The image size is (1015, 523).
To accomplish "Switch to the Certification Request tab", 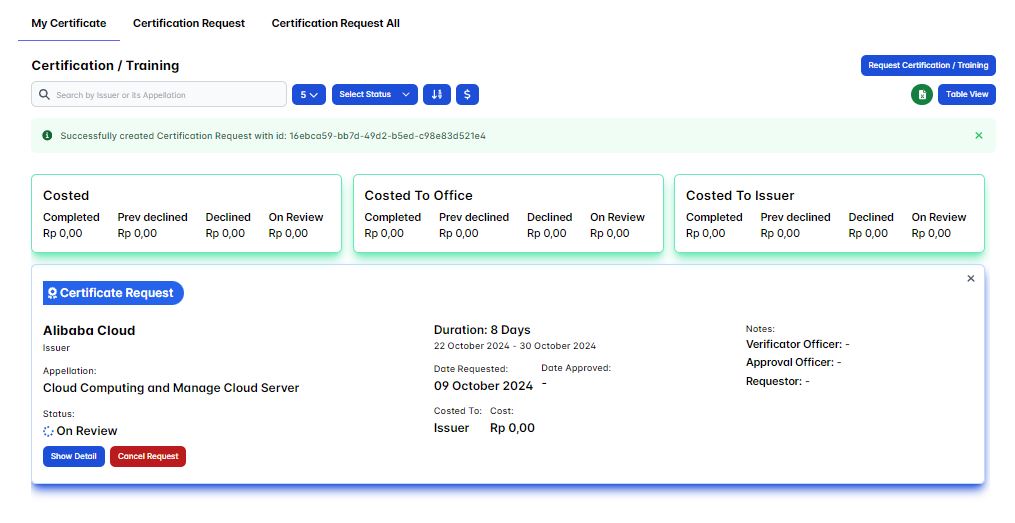I will pos(188,23).
